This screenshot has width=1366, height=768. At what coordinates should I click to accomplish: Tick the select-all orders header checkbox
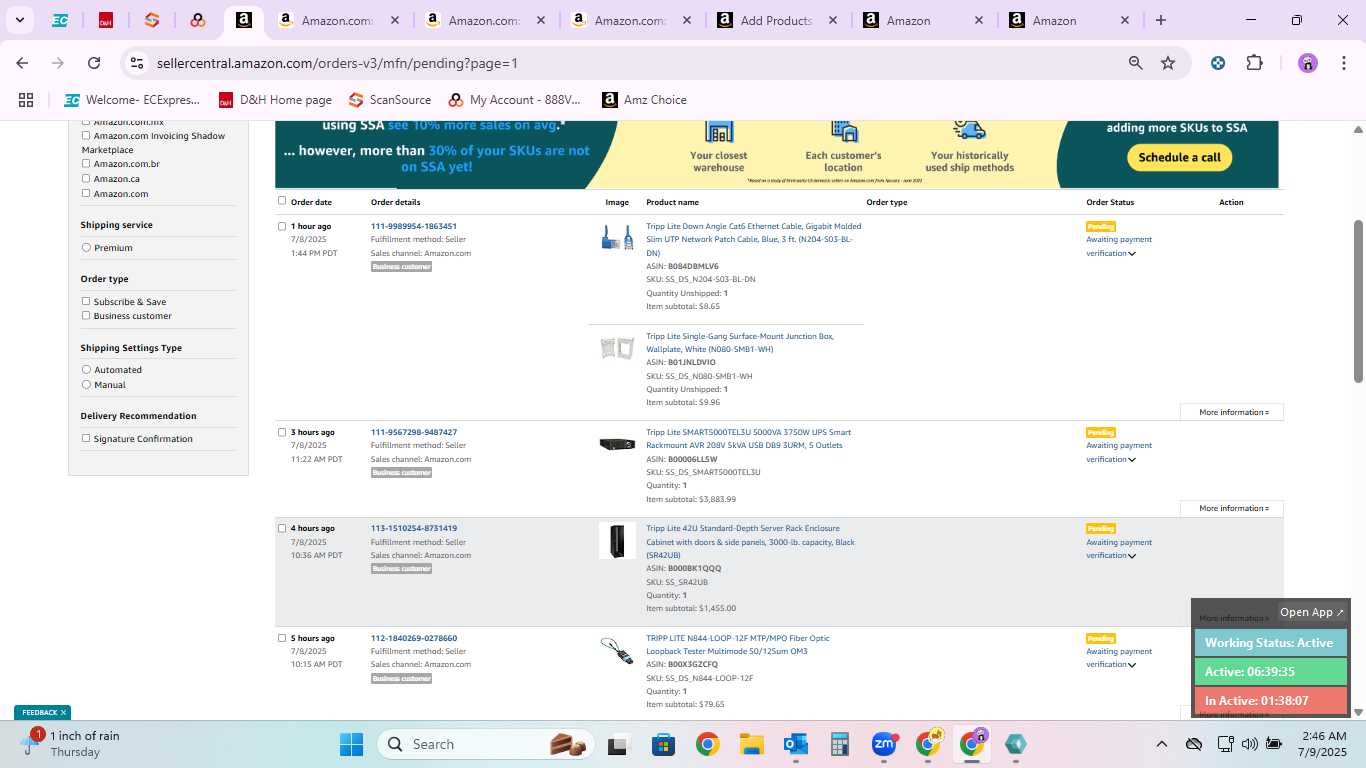[282, 201]
